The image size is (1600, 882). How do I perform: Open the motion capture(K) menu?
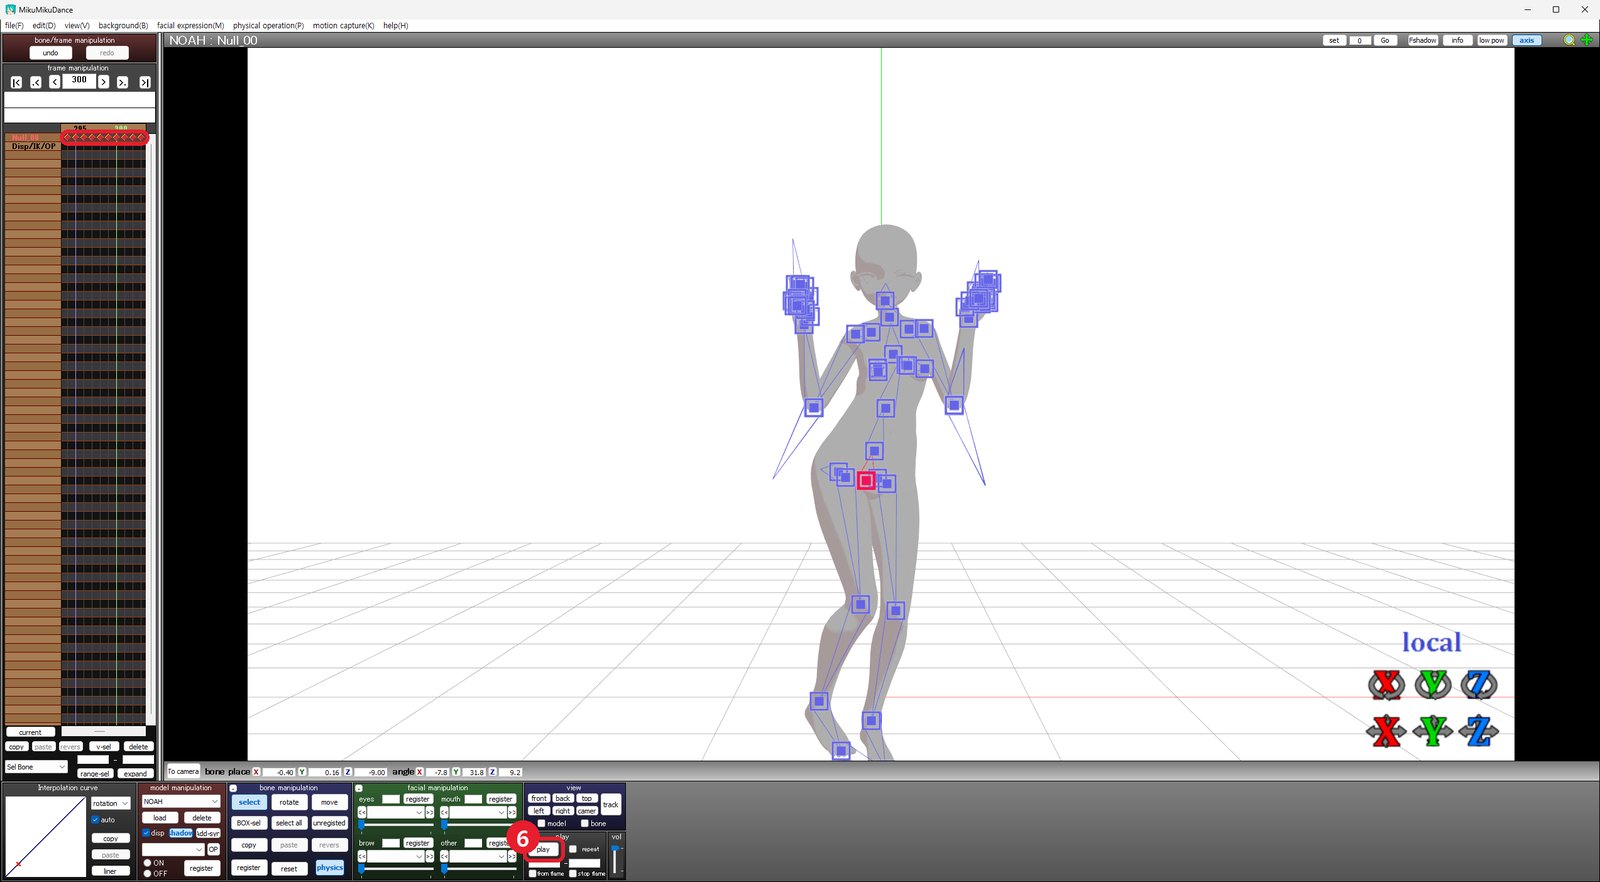tap(343, 25)
